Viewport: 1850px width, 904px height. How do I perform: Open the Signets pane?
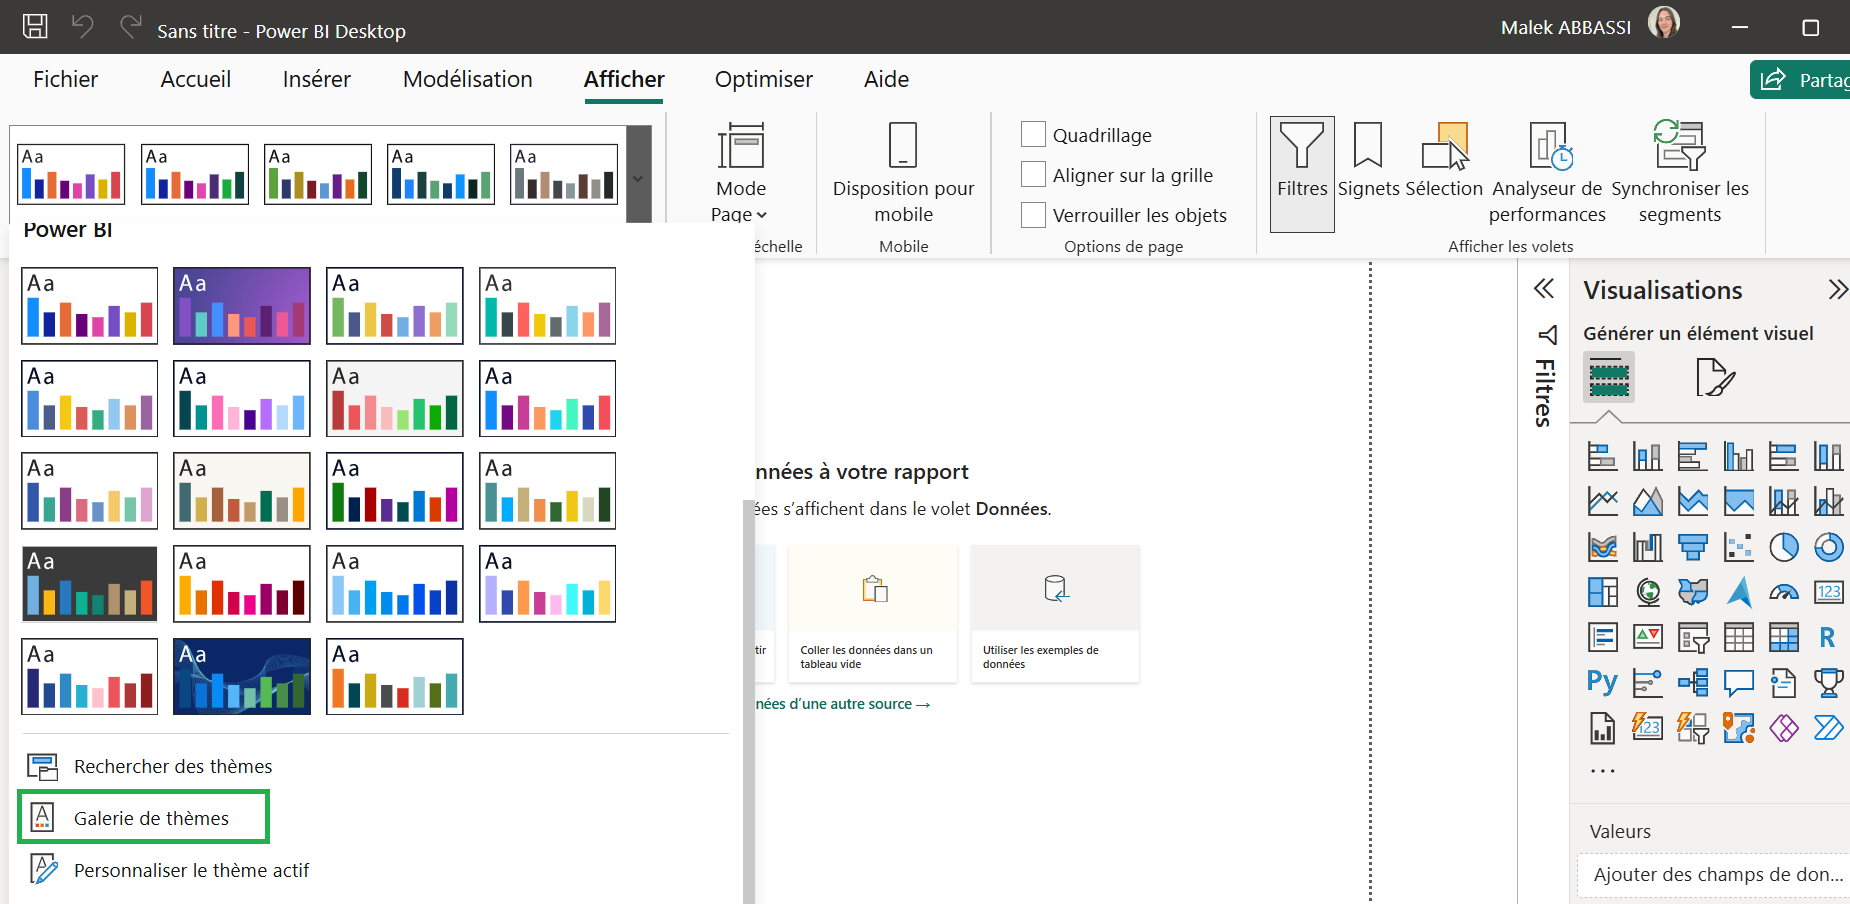pyautogui.click(x=1368, y=170)
